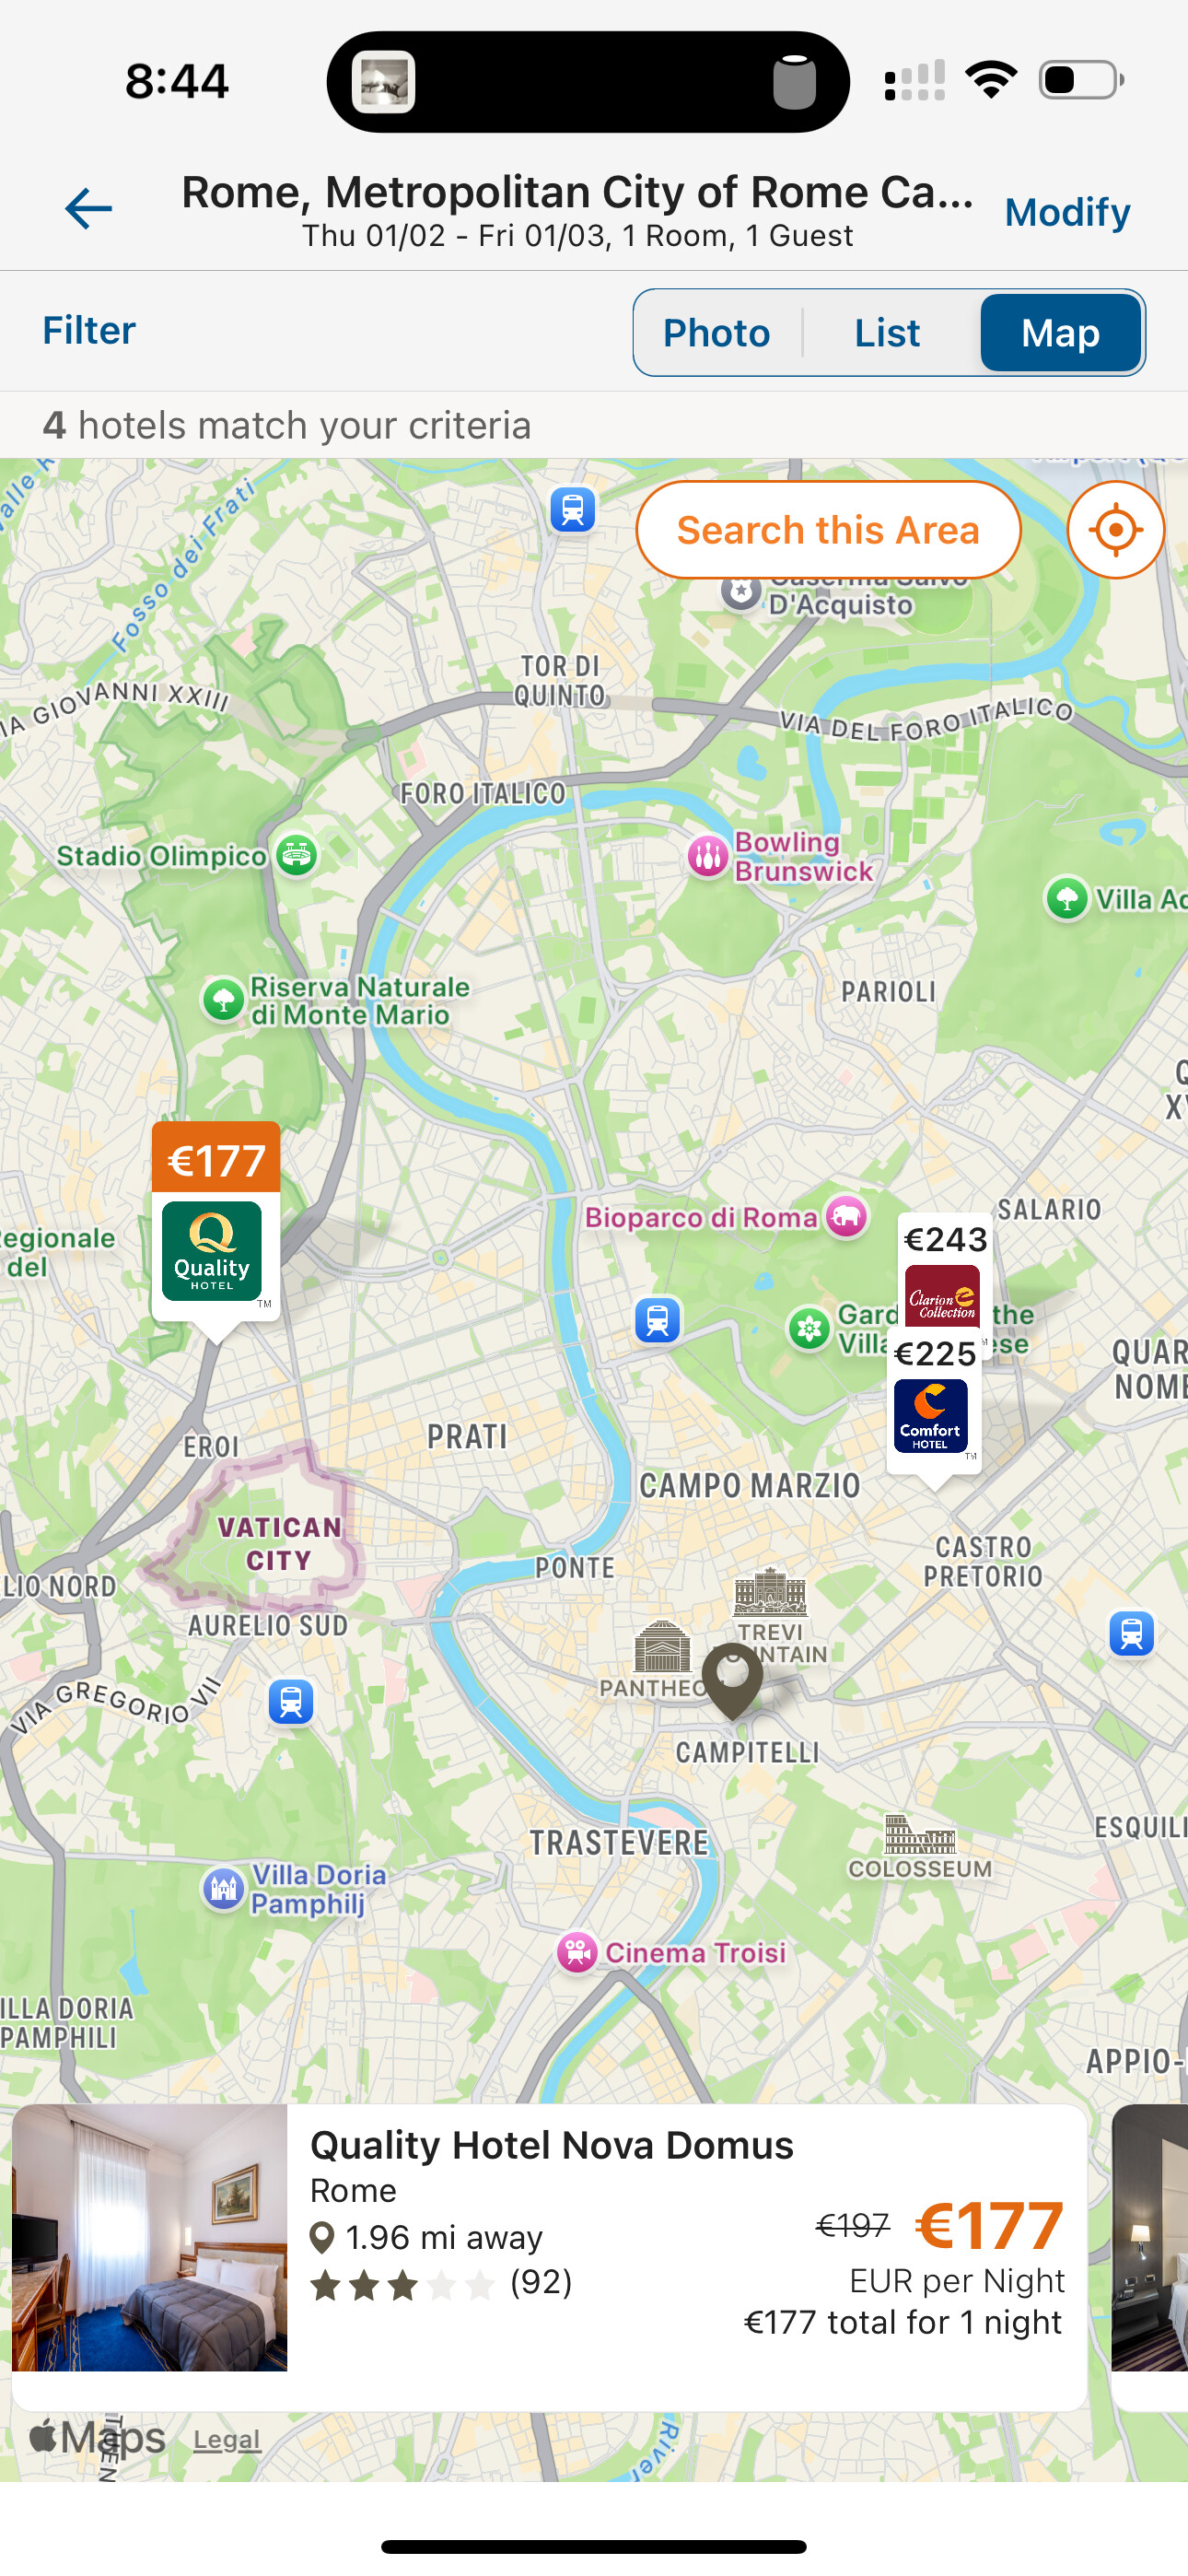This screenshot has height=2576, width=1188.
Task: Switch to List view
Action: 887,333
